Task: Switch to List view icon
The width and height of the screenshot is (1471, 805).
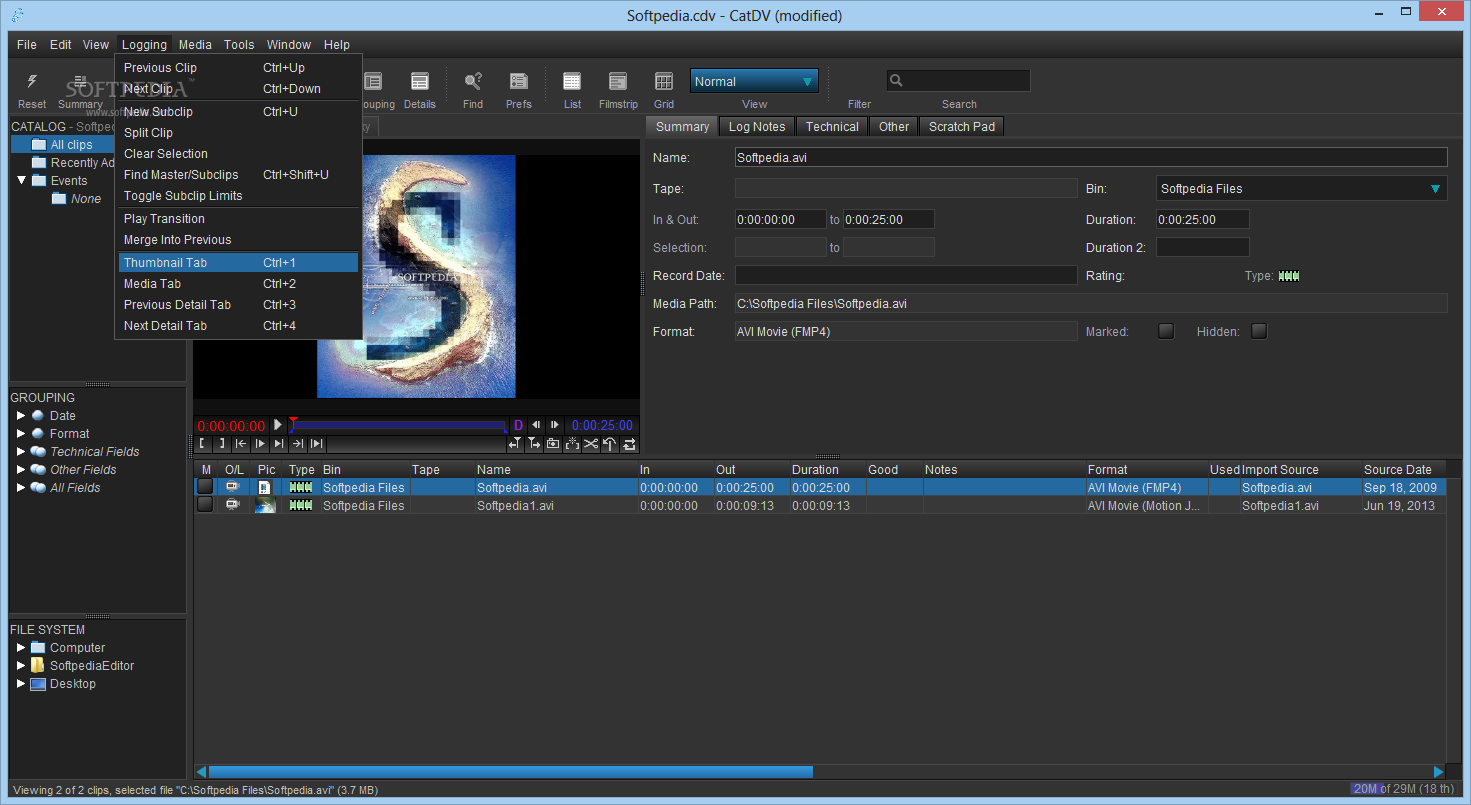Action: point(572,82)
